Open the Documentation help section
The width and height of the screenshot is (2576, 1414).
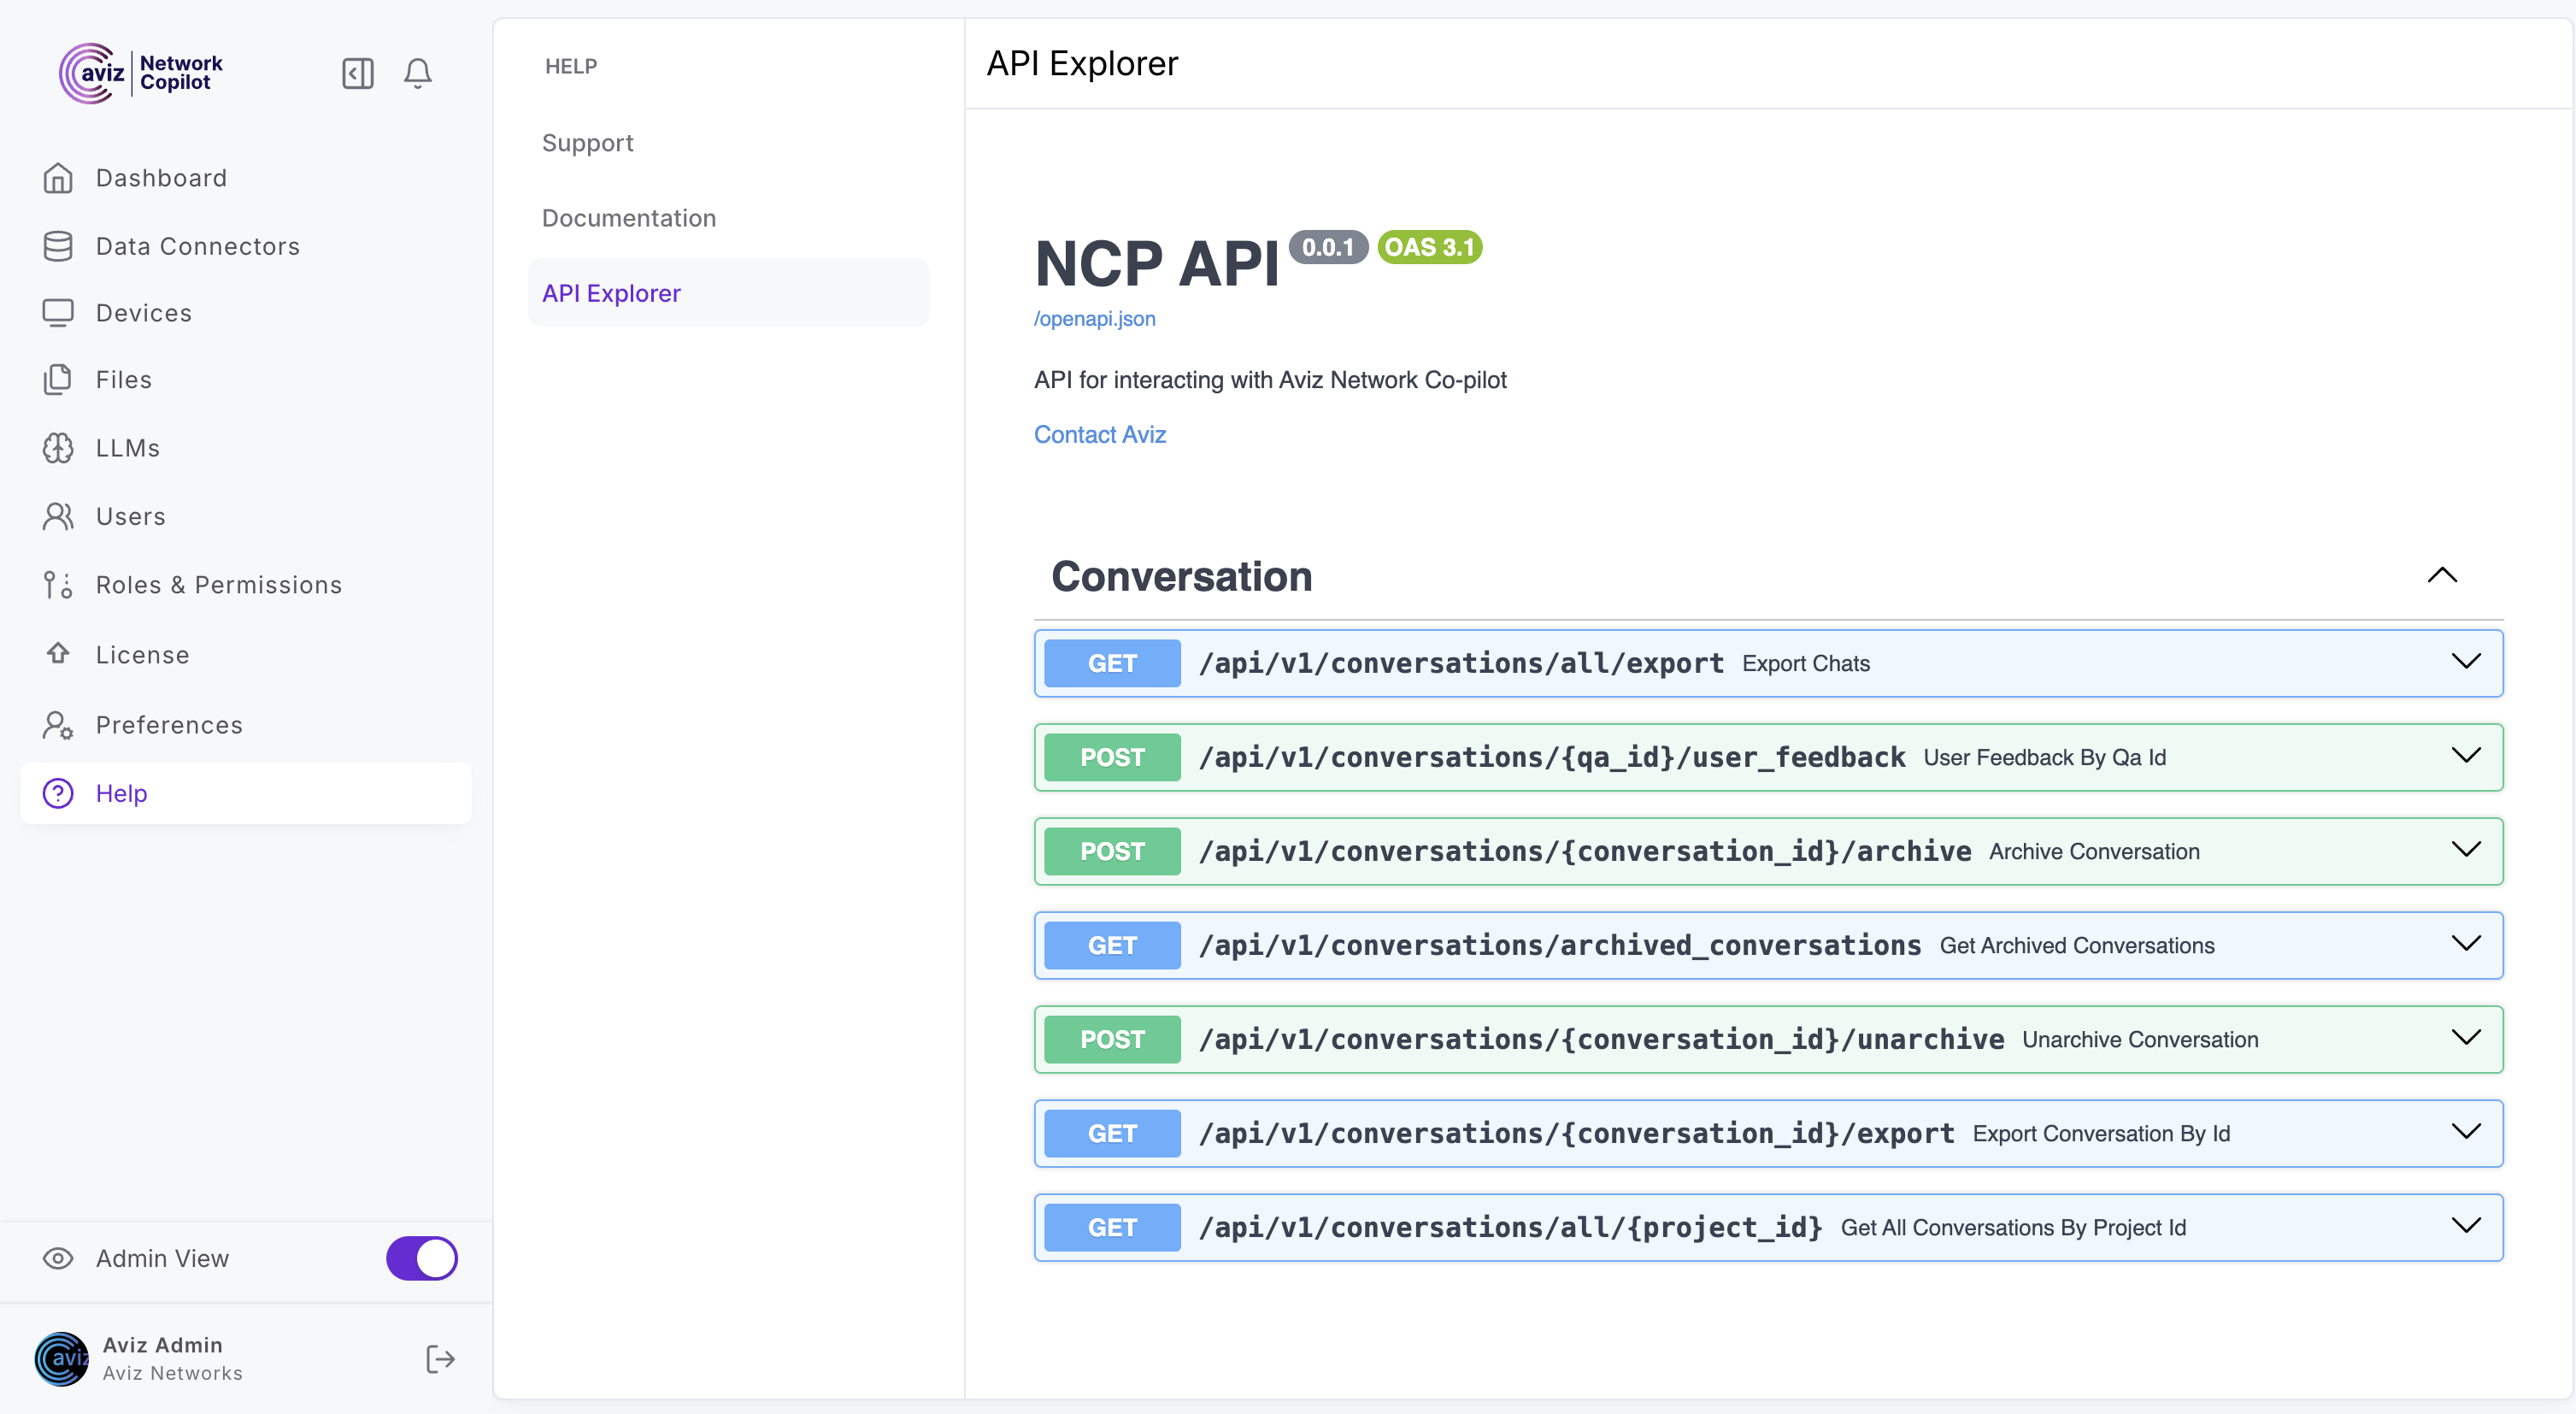pyautogui.click(x=629, y=218)
